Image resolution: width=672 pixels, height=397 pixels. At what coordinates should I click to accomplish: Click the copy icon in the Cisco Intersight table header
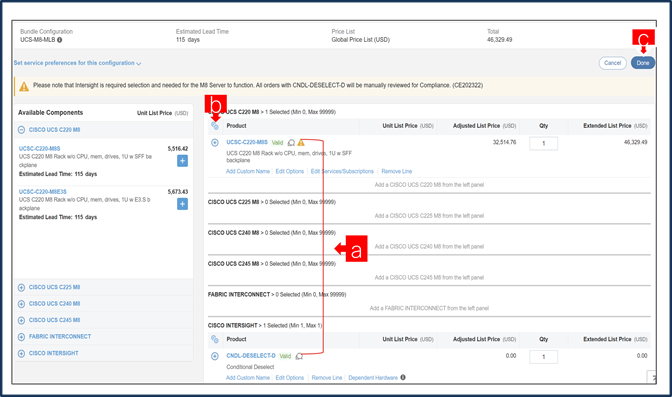[x=215, y=339]
